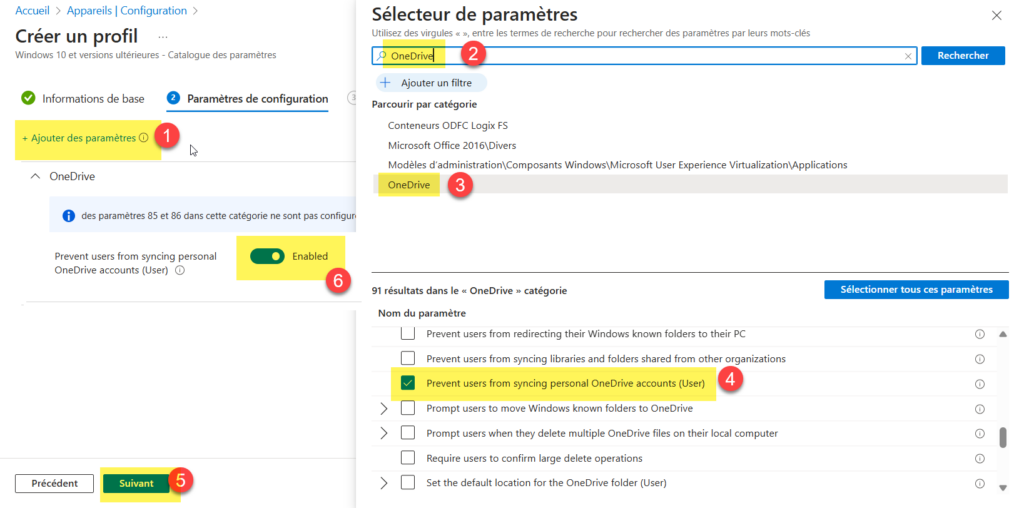Click info icon for Prevent users from redirecting known folders
Screen dimensions: 1024x508
pos(980,334)
